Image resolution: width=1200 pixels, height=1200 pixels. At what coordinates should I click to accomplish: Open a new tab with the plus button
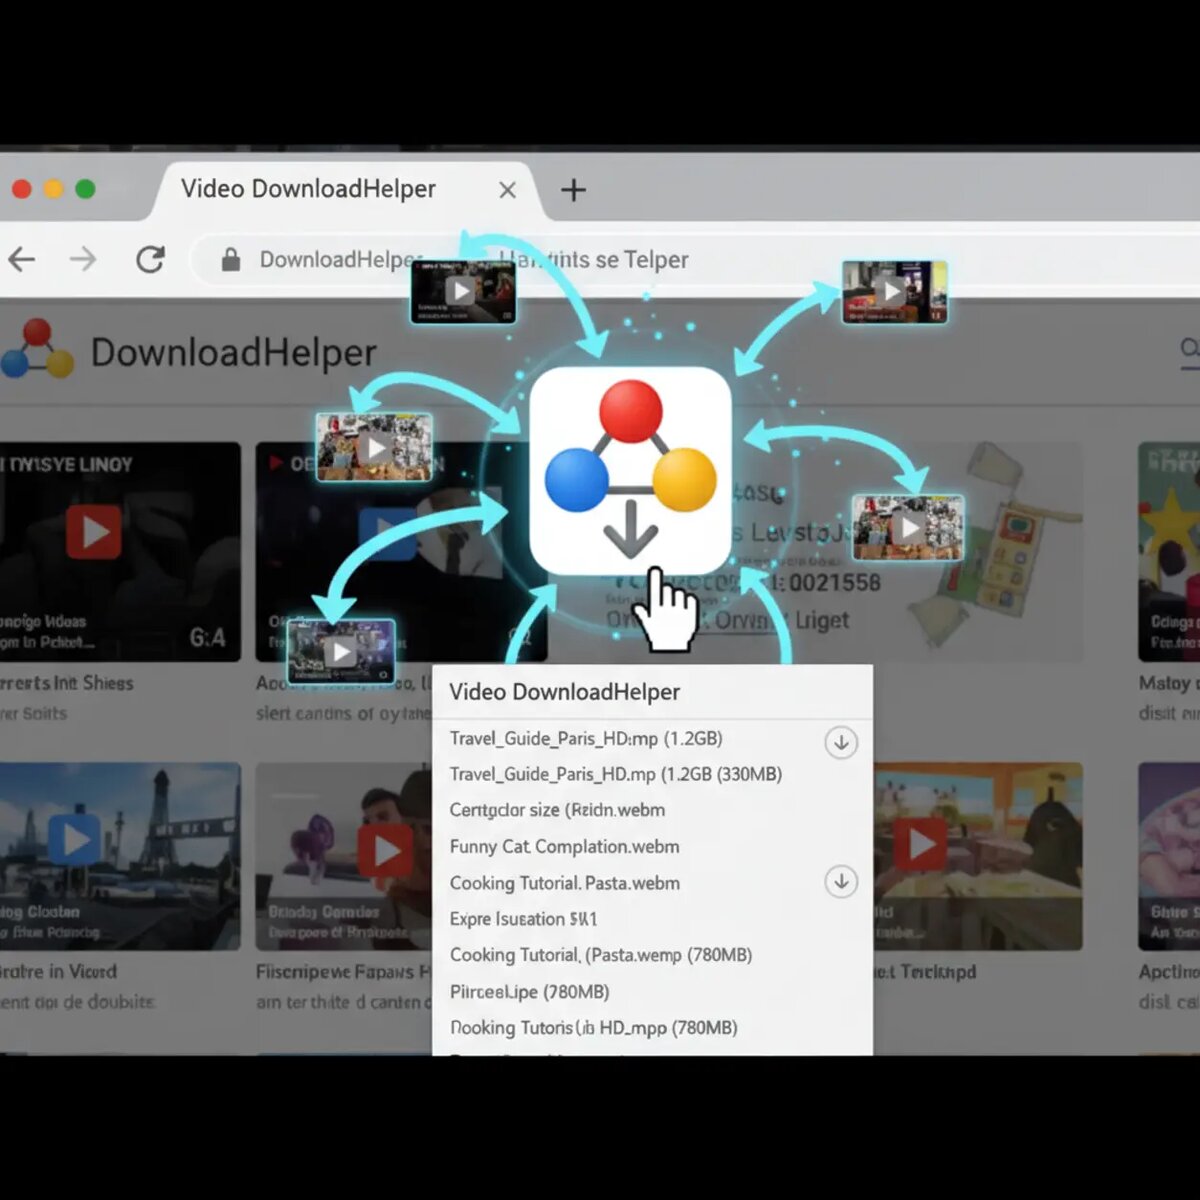(573, 190)
